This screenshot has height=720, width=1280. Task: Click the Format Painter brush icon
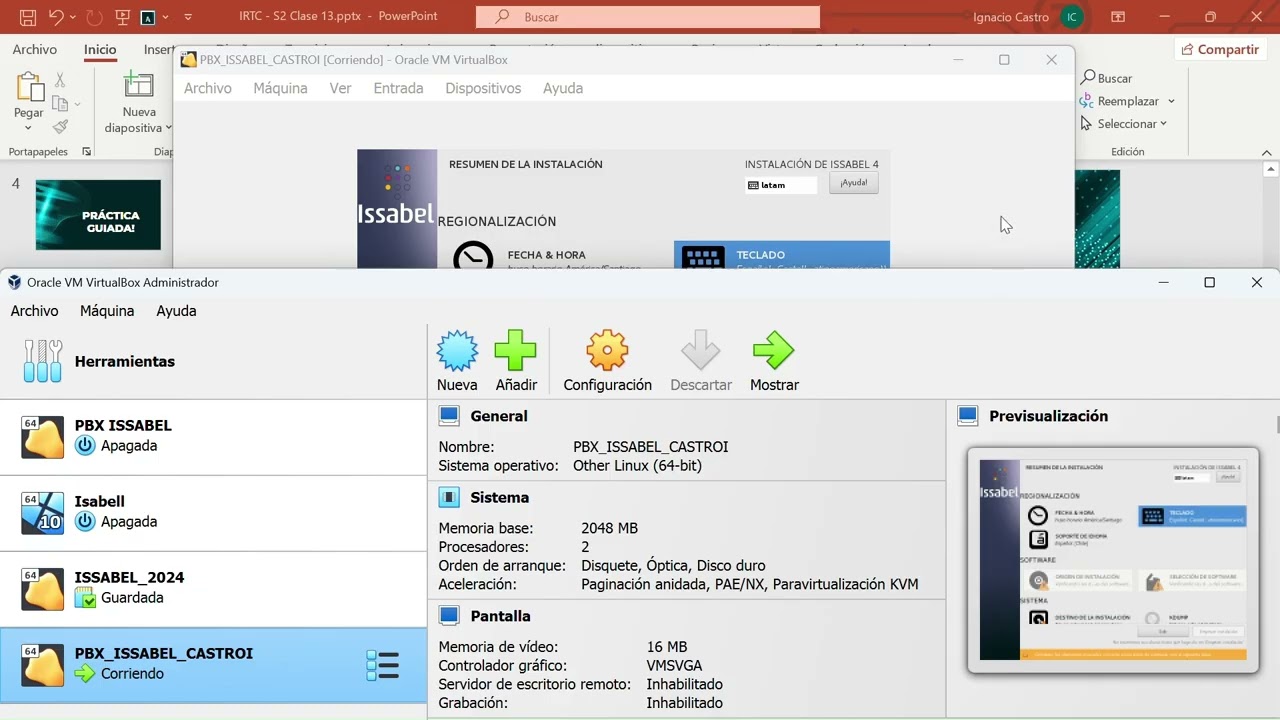60,127
